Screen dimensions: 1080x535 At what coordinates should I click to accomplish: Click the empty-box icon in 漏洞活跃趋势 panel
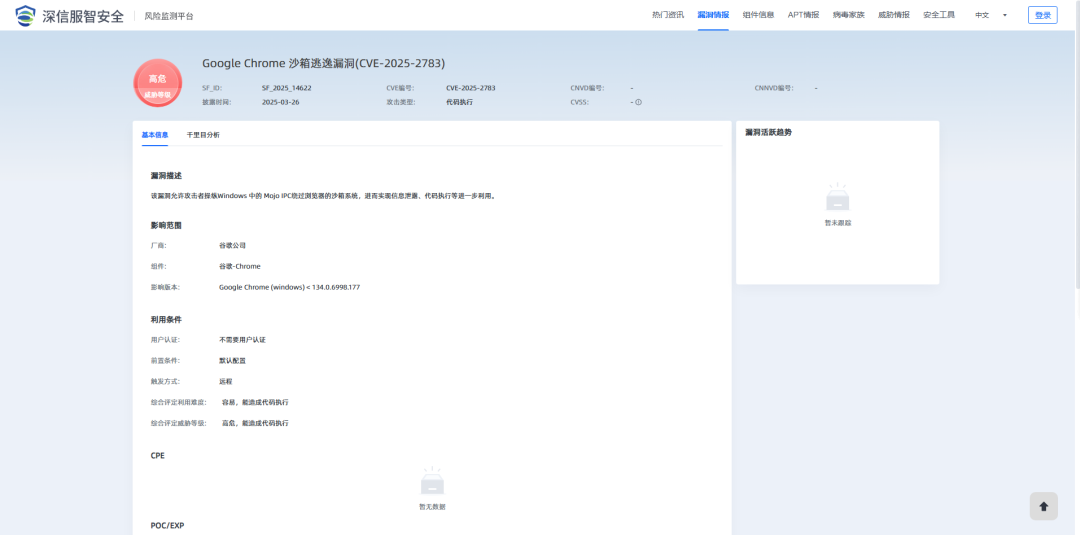coord(838,198)
